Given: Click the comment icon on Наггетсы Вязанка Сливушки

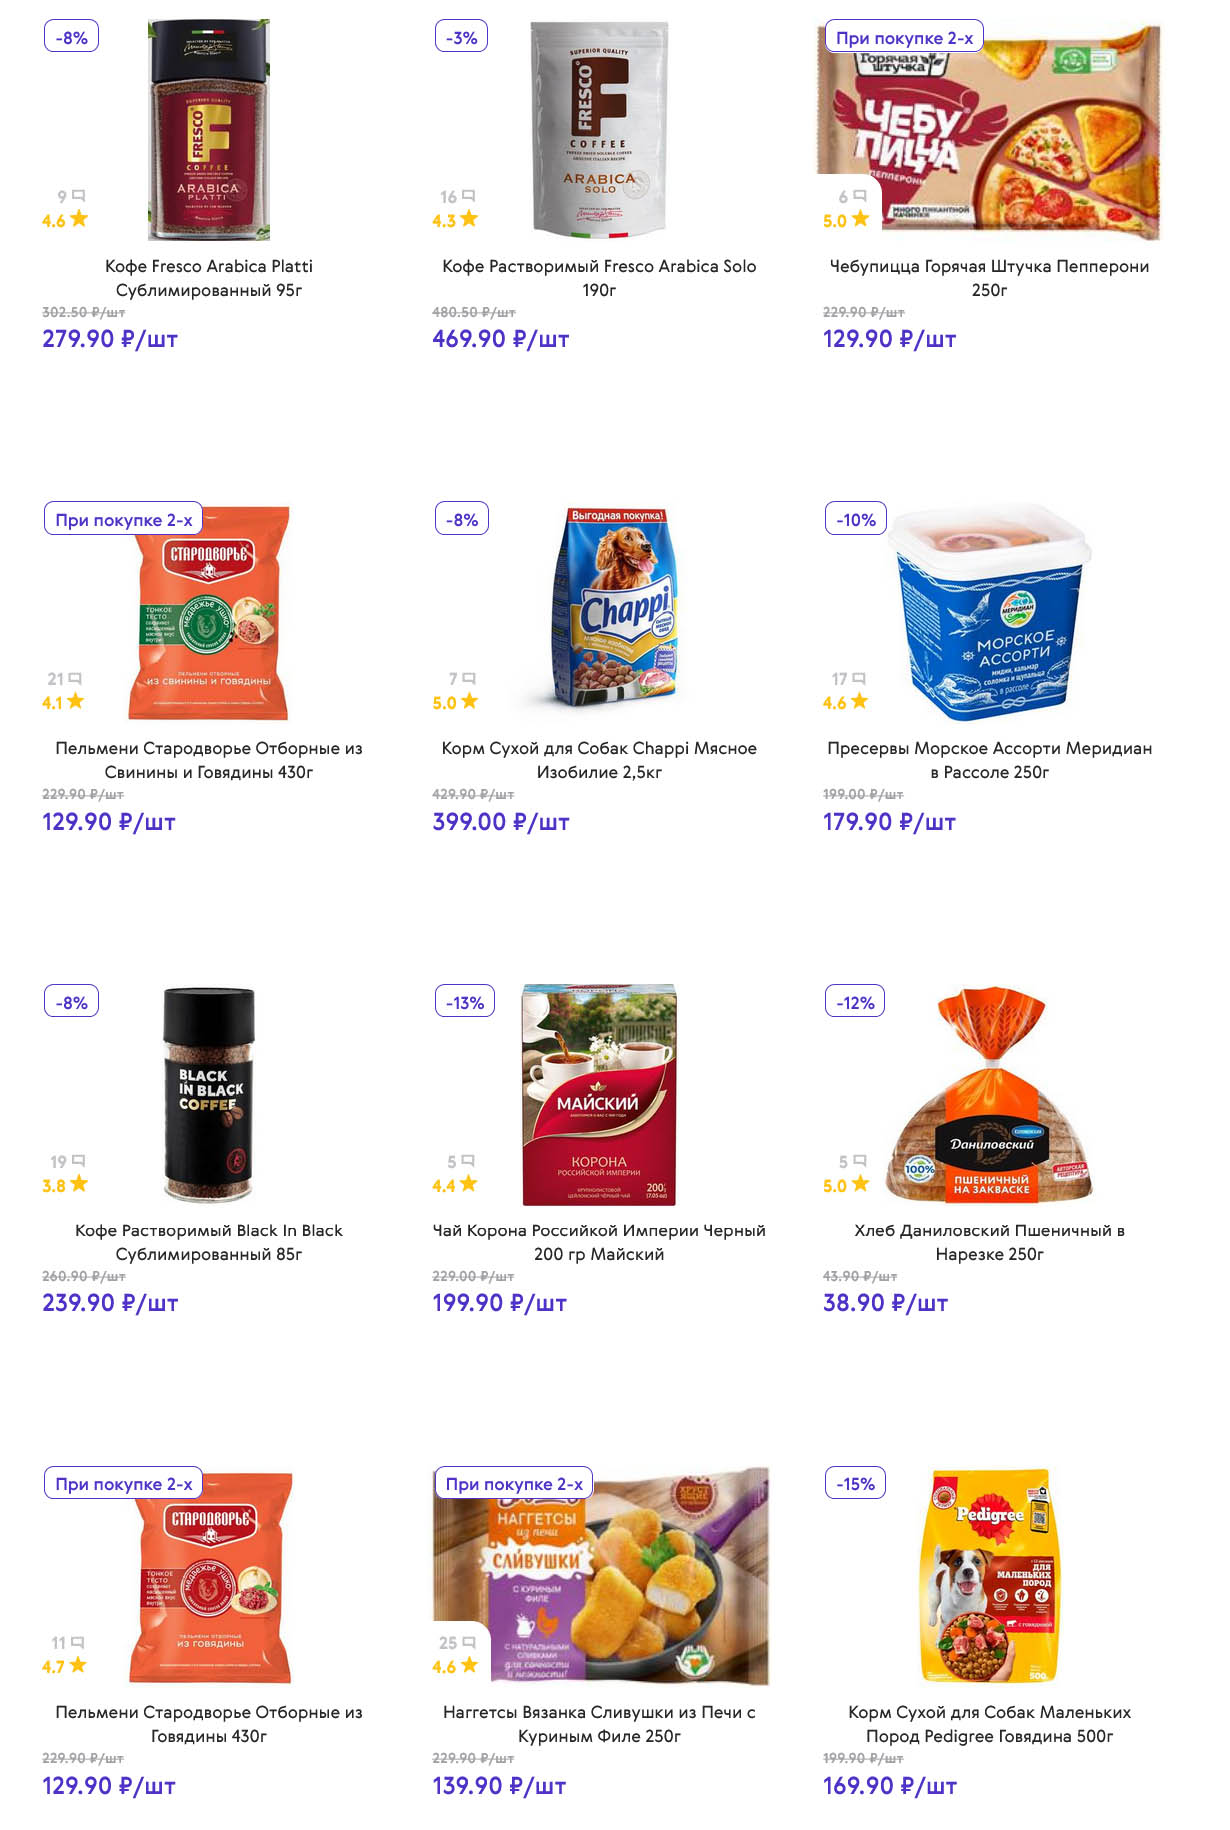Looking at the screenshot, I should click(x=469, y=1642).
